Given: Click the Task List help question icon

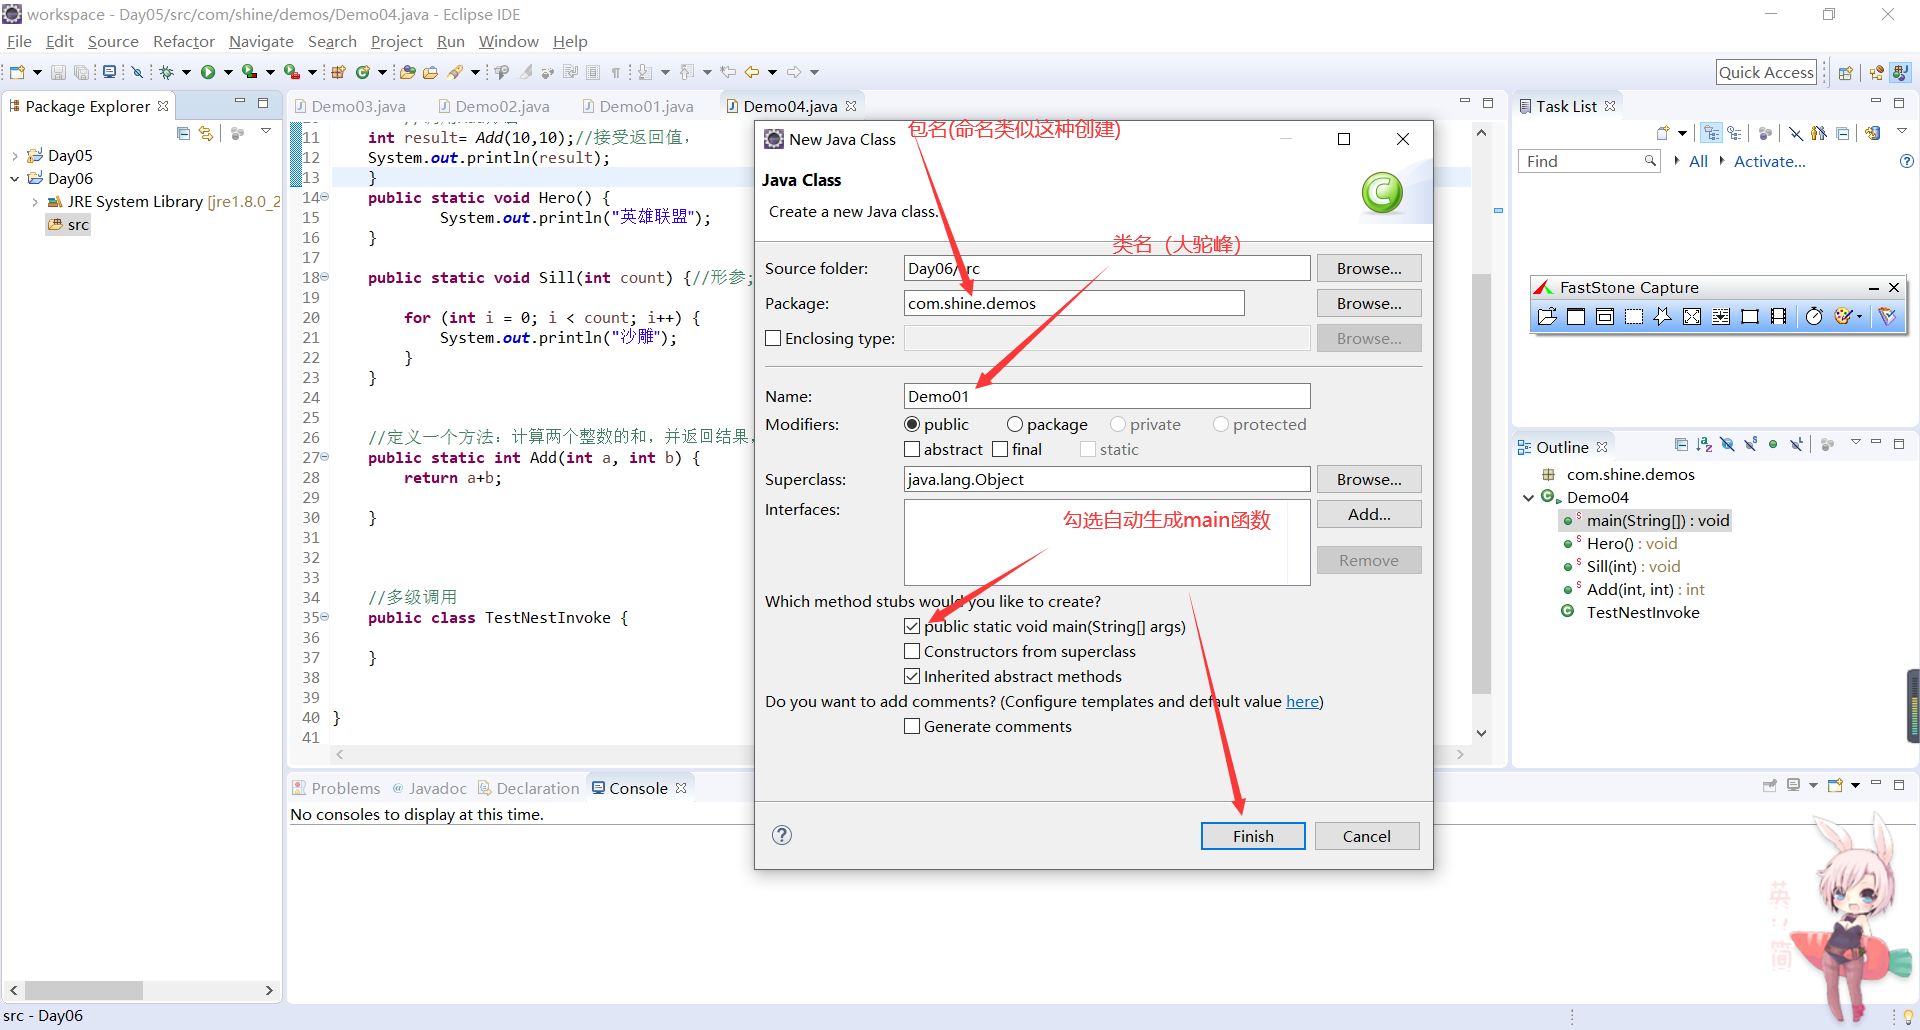Looking at the screenshot, I should coord(1906,161).
